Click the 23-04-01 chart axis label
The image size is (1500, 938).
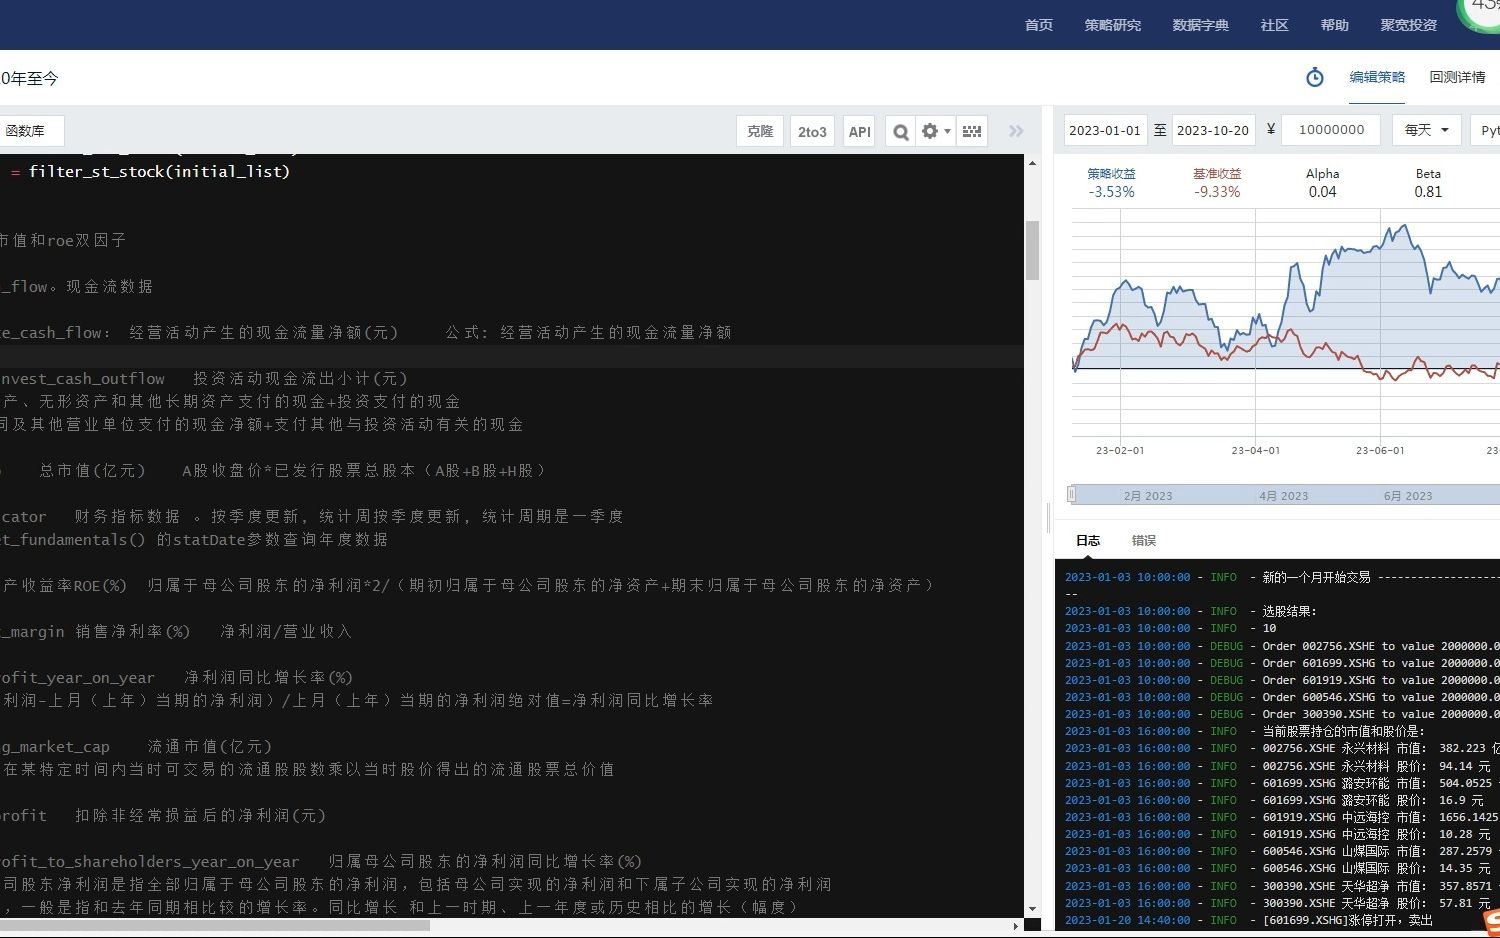click(x=1255, y=450)
